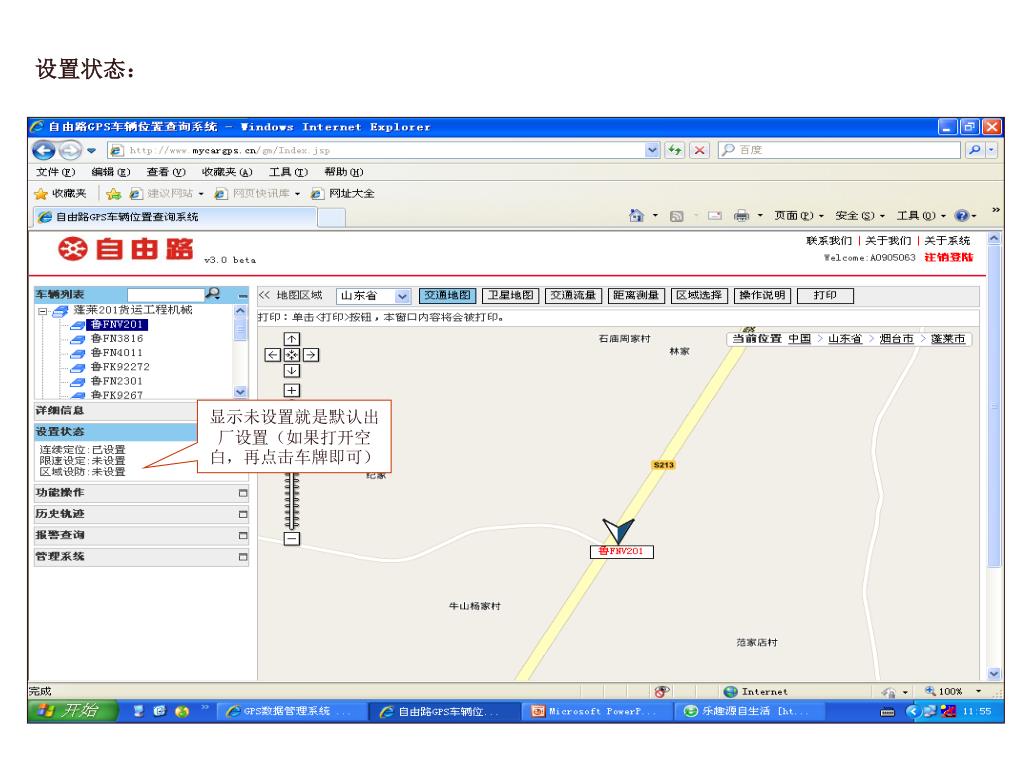This screenshot has height=768, width=1024.
Task: Collapse the 蓬莱201货运工程机械 tree node
Action: (x=42, y=312)
